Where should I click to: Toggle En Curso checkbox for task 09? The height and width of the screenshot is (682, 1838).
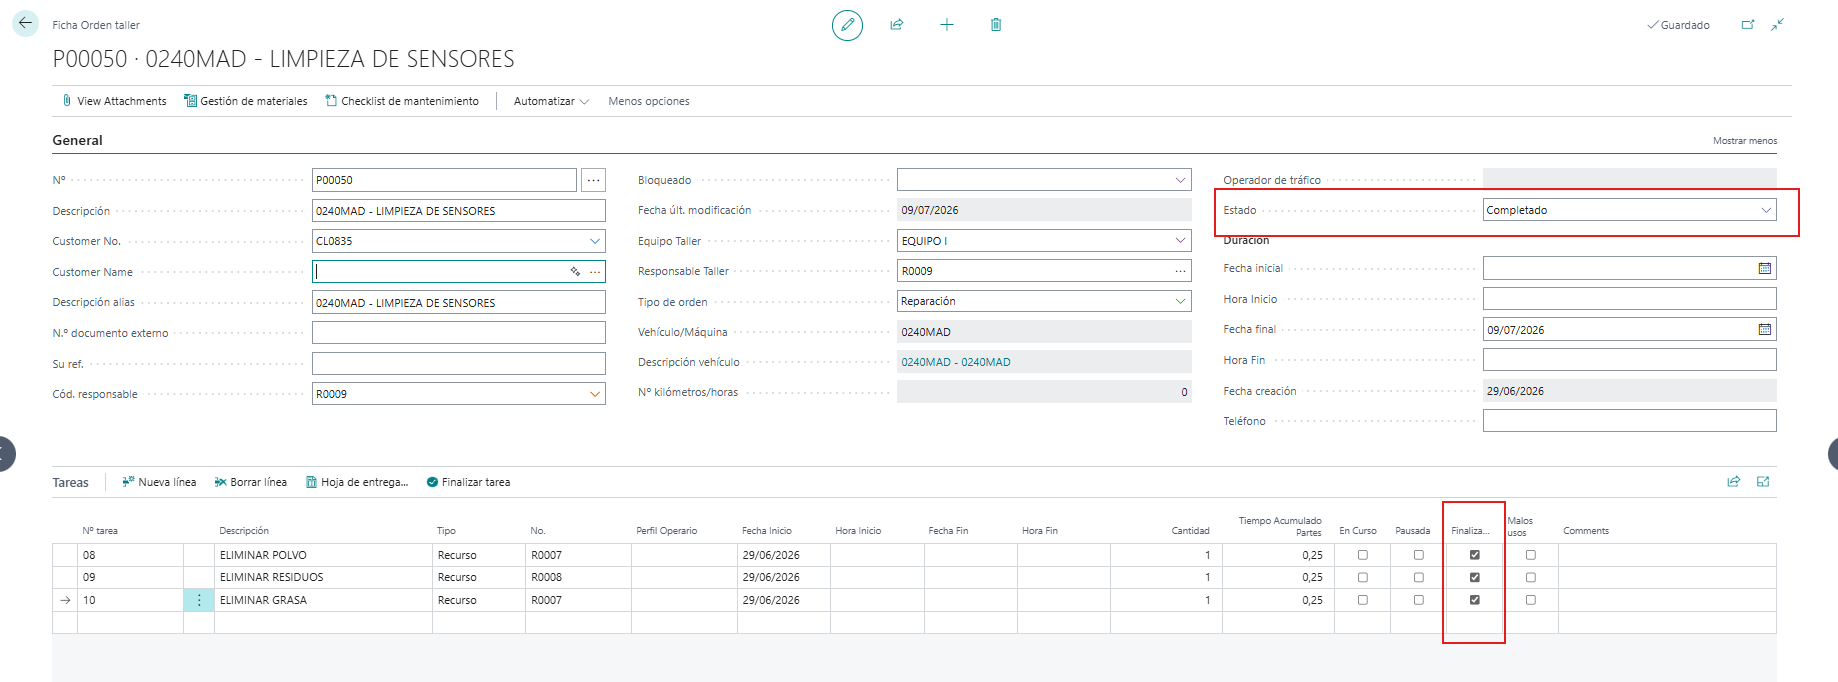[1362, 577]
